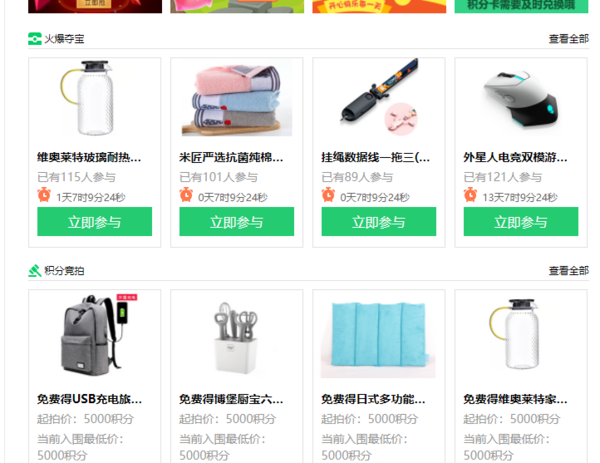The height and width of the screenshot is (463, 600).
Task: Click alarm clock icon under 挂绳数据线
Action: [x=328, y=195]
